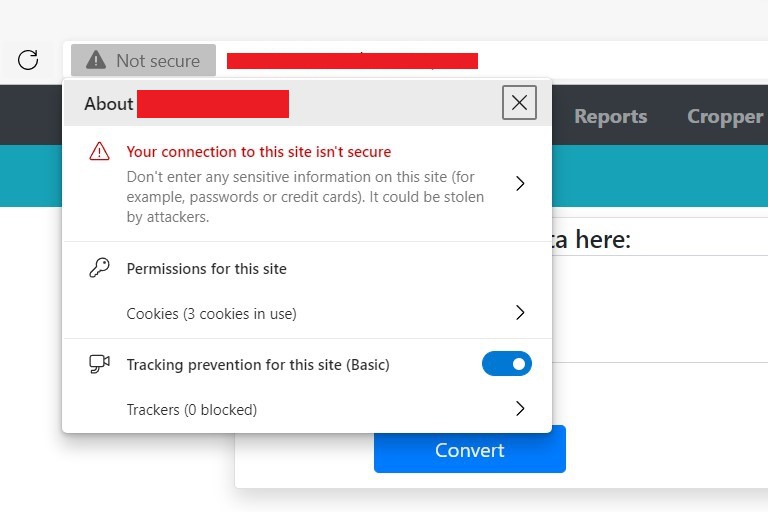Close the About site info popup
Viewport: 768px width, 512px height.
(519, 102)
